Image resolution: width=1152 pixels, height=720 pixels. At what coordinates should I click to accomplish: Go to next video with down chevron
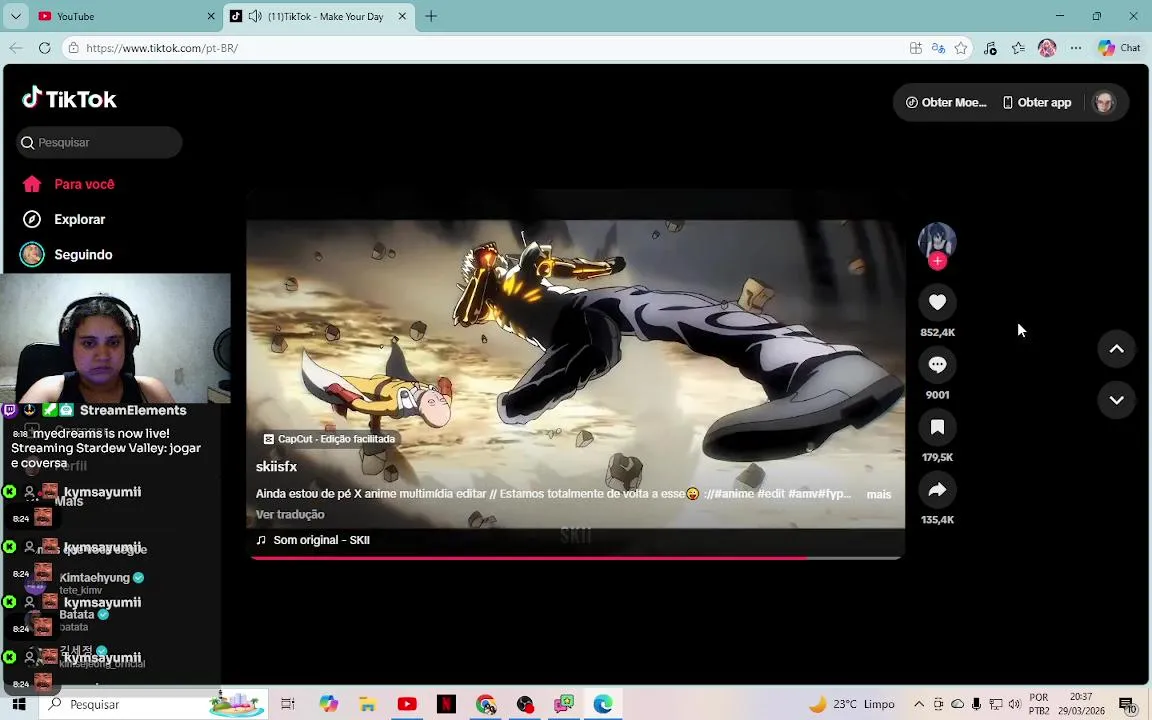click(1116, 400)
